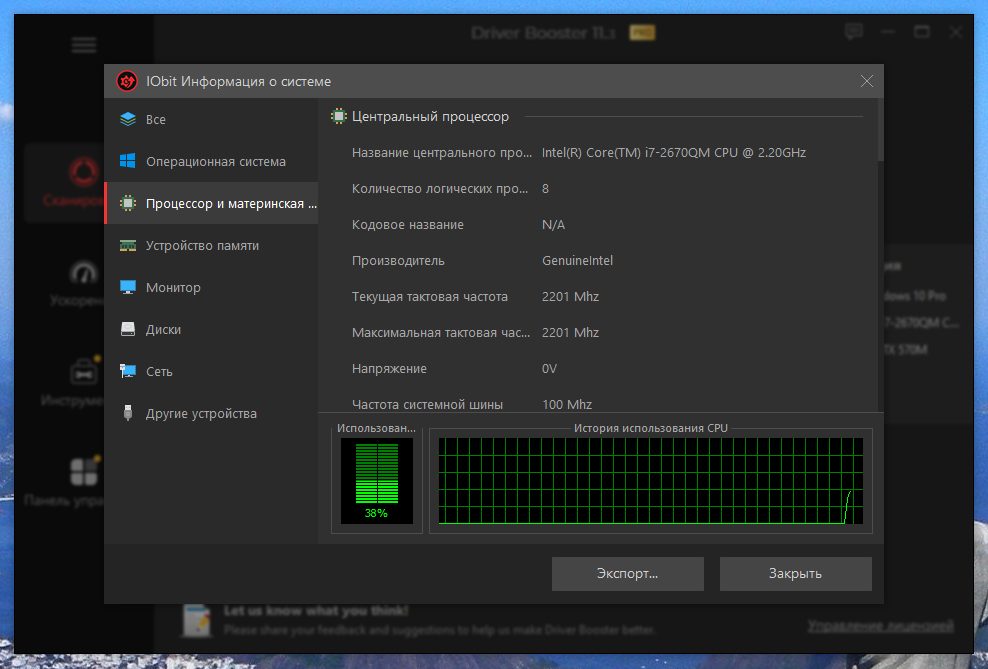The image size is (988, 669).
Task: Click the Текущая тактовая частота label
Action: (x=430, y=297)
